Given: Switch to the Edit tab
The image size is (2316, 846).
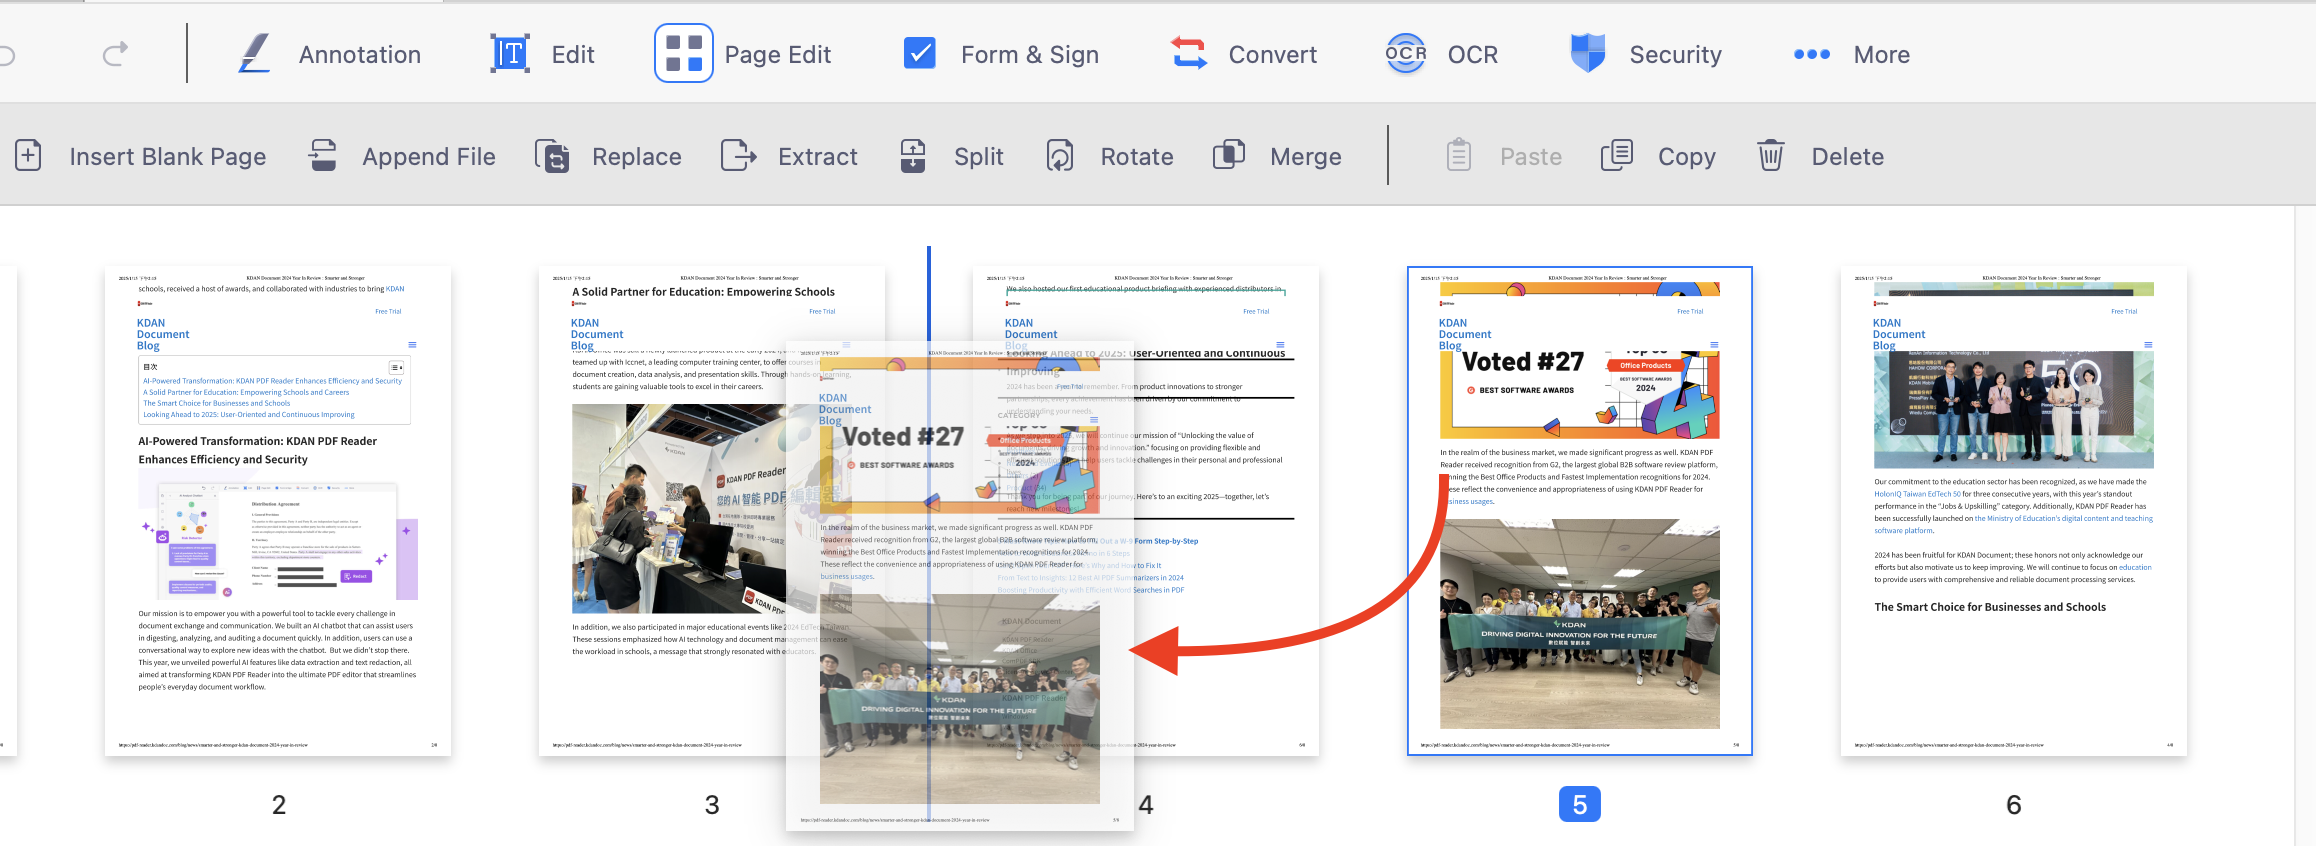Looking at the screenshot, I should click(x=573, y=55).
